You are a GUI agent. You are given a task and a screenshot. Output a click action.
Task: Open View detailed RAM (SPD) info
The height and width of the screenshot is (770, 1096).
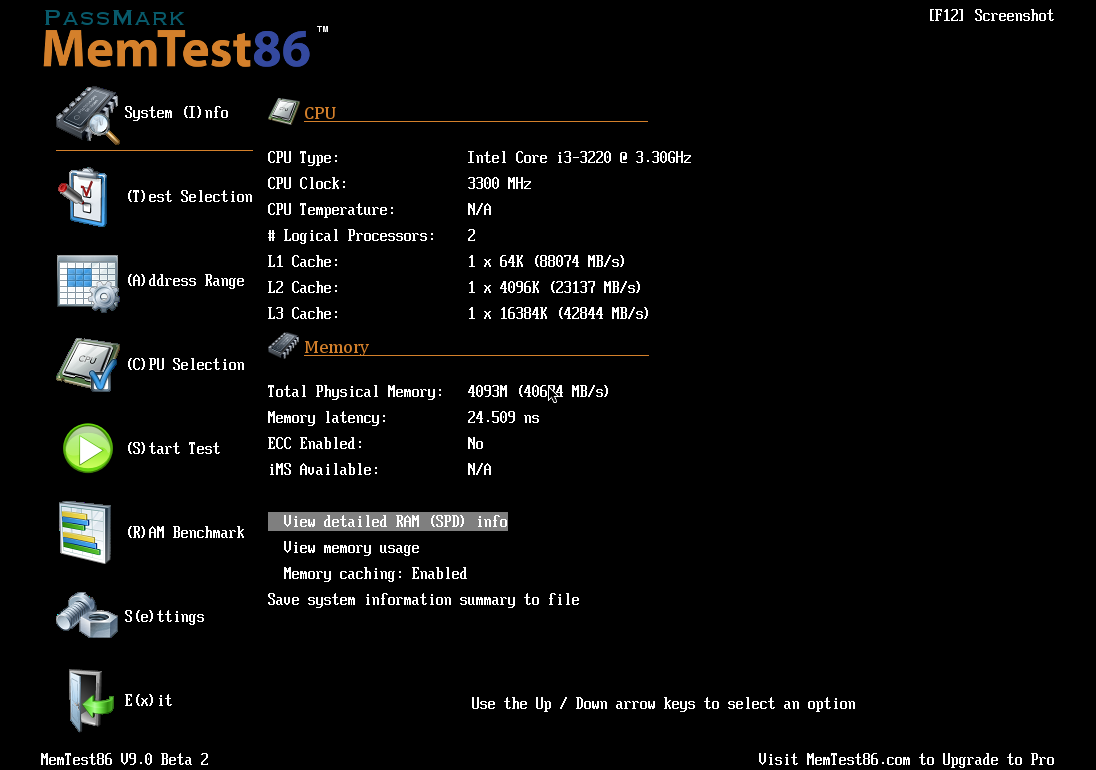388,521
